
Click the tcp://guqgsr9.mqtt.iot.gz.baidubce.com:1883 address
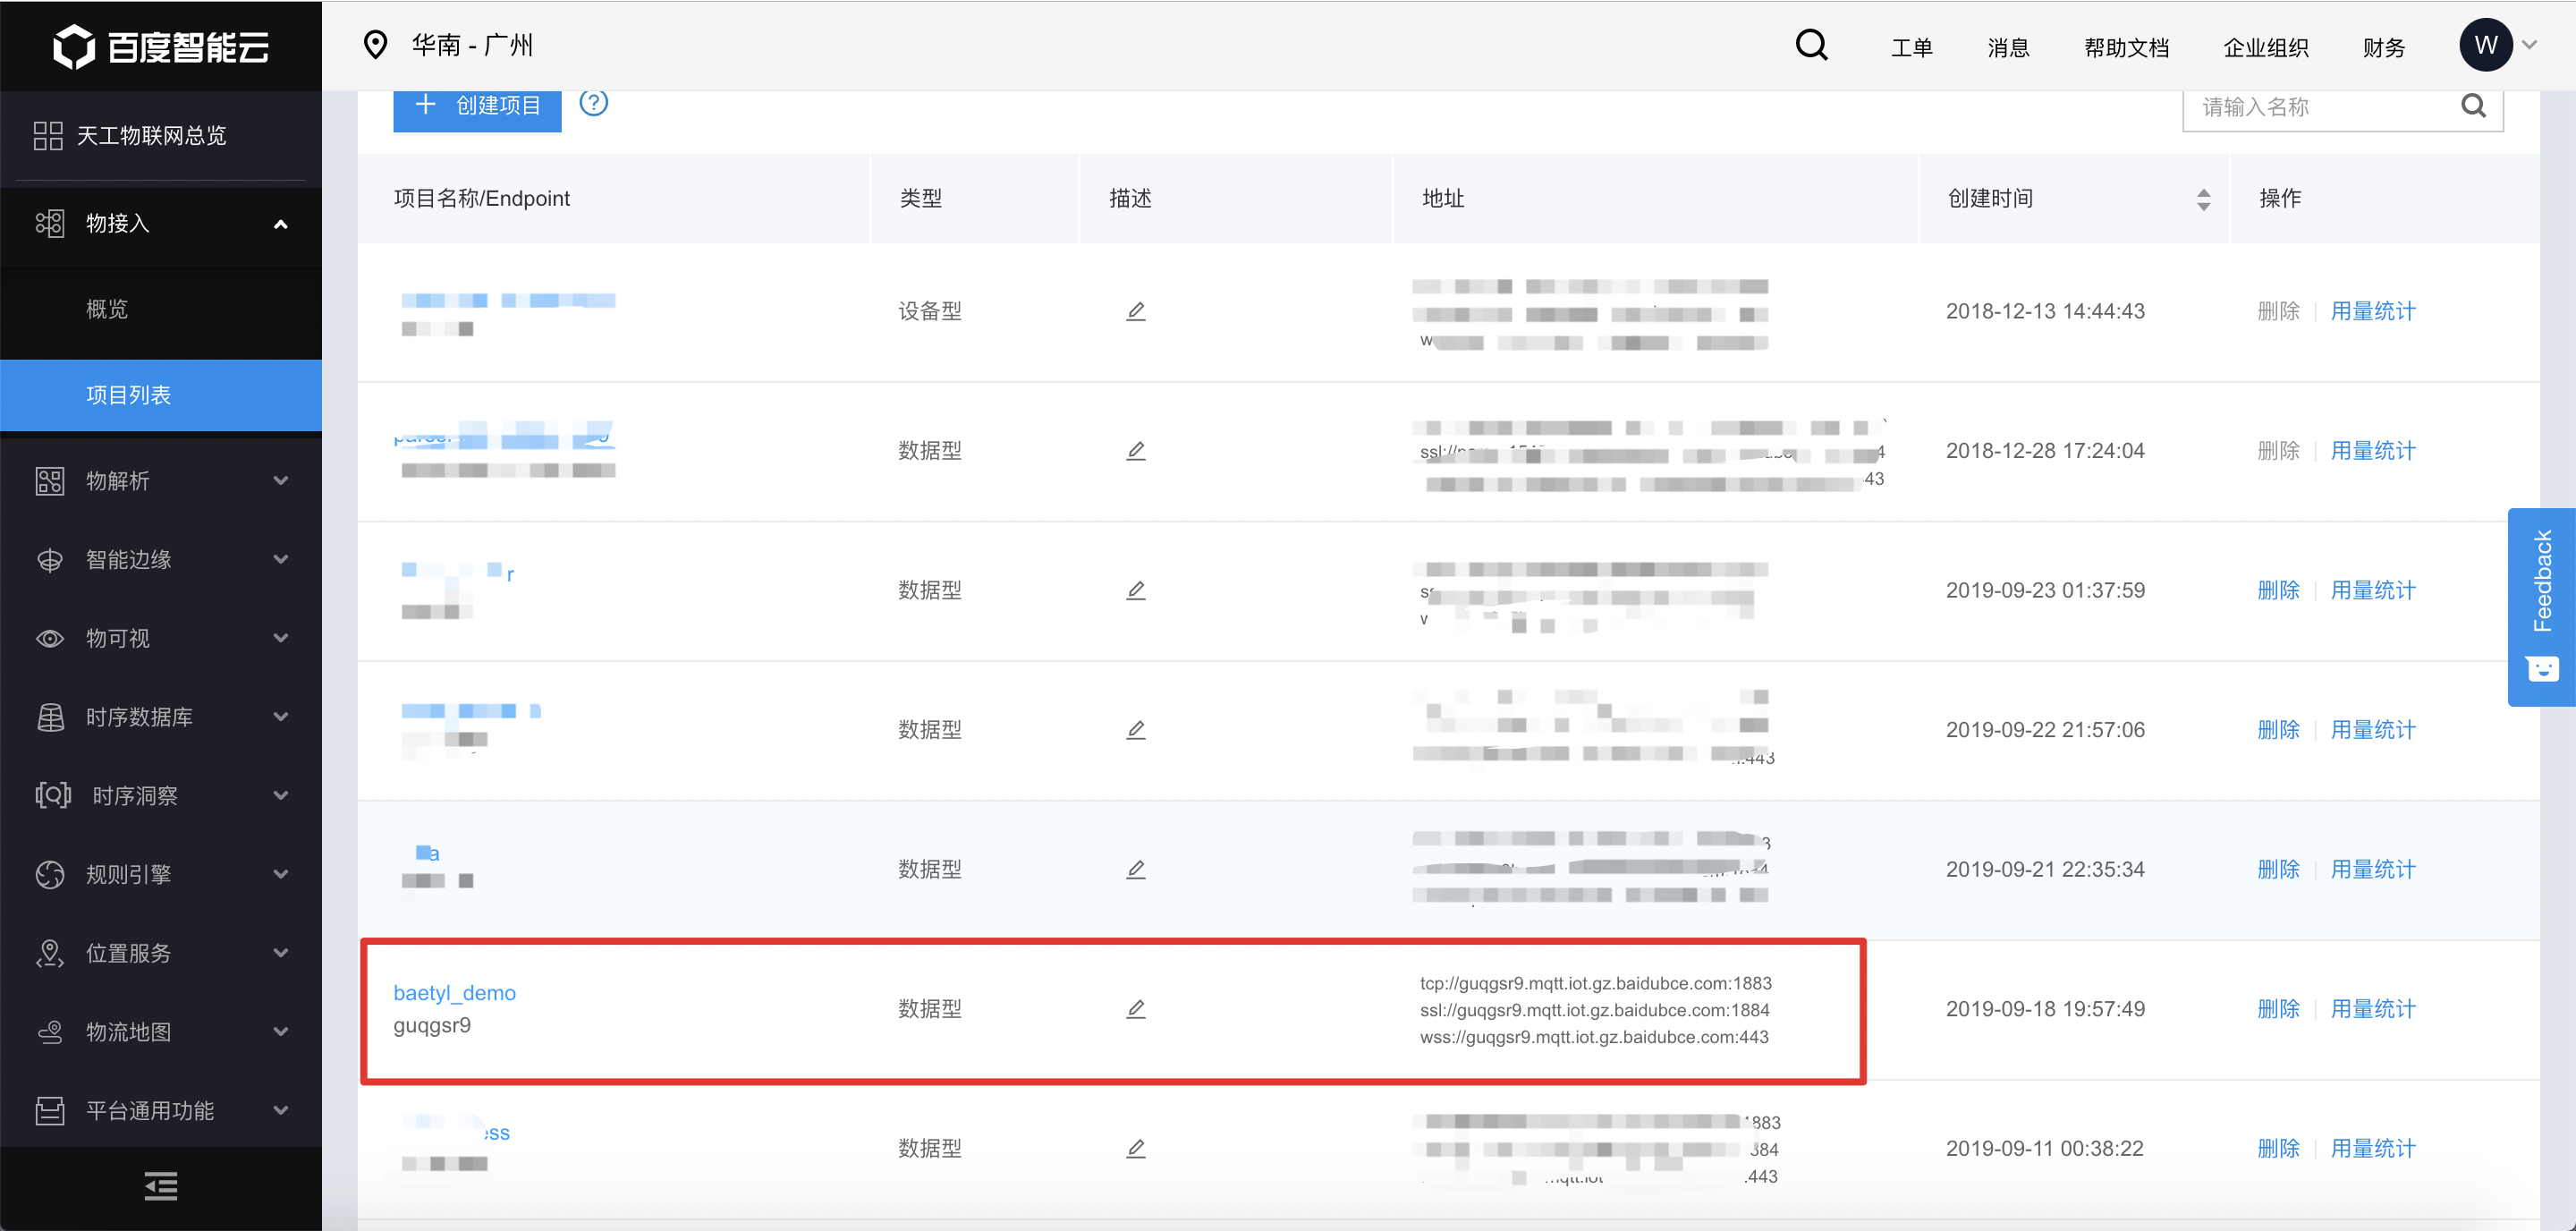pyautogui.click(x=1595, y=983)
